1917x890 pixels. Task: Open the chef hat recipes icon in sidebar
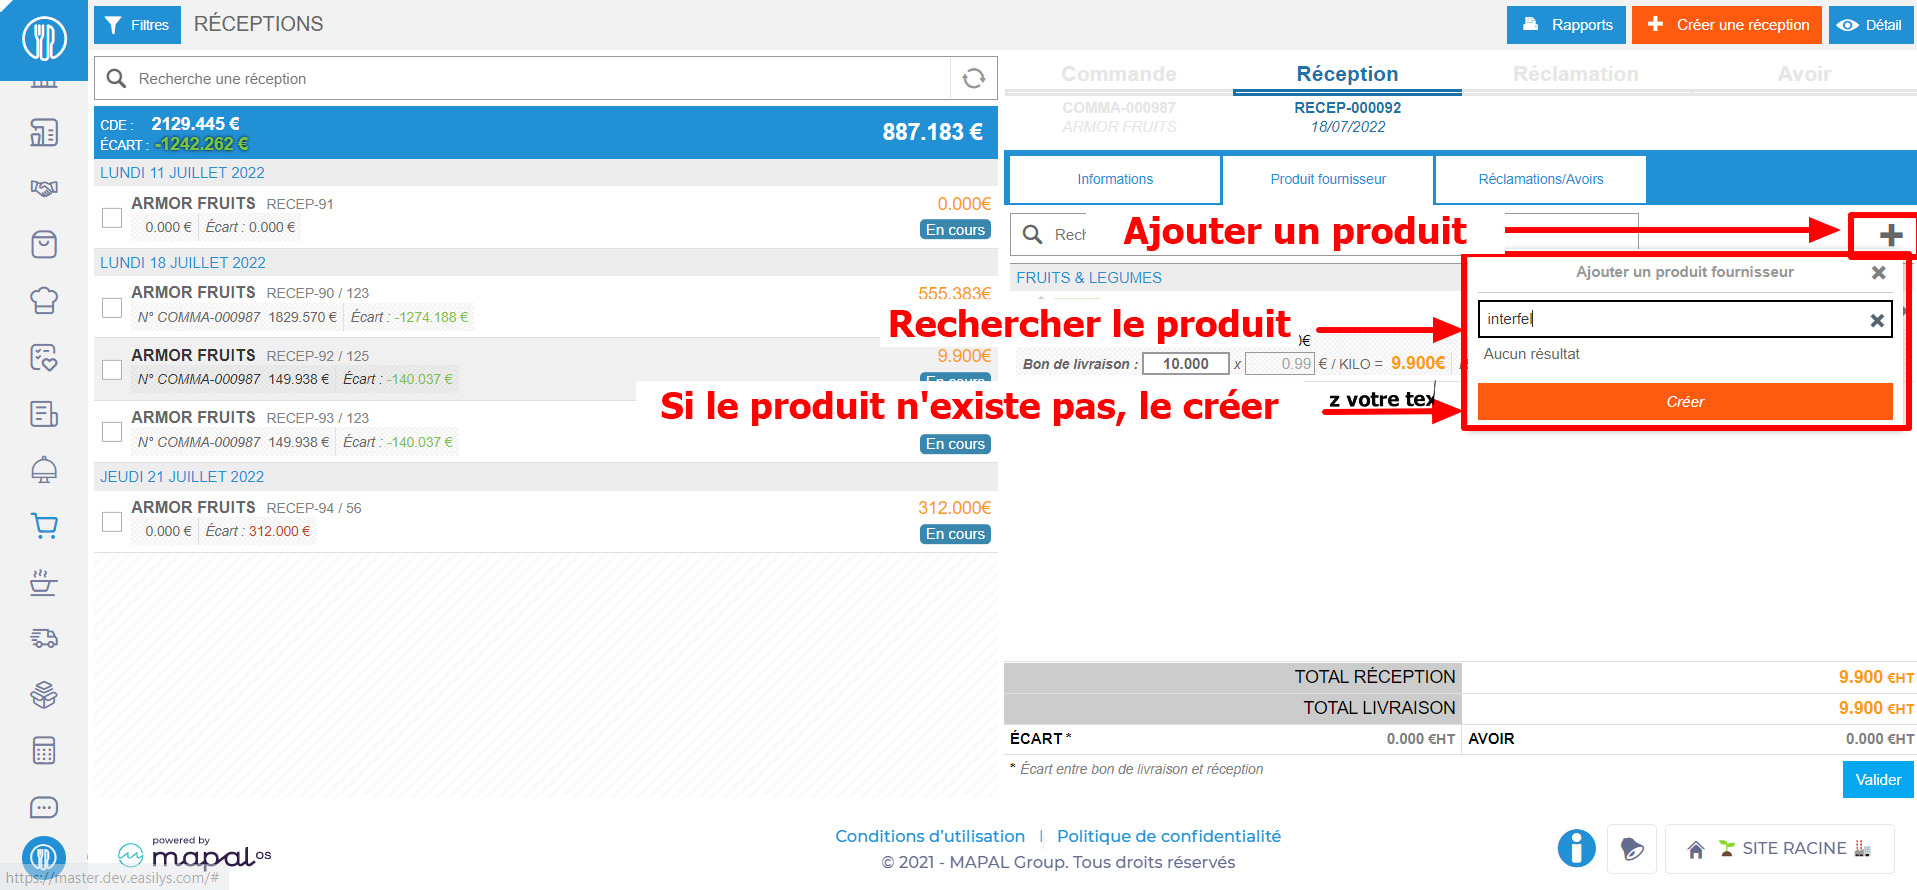pyautogui.click(x=44, y=300)
